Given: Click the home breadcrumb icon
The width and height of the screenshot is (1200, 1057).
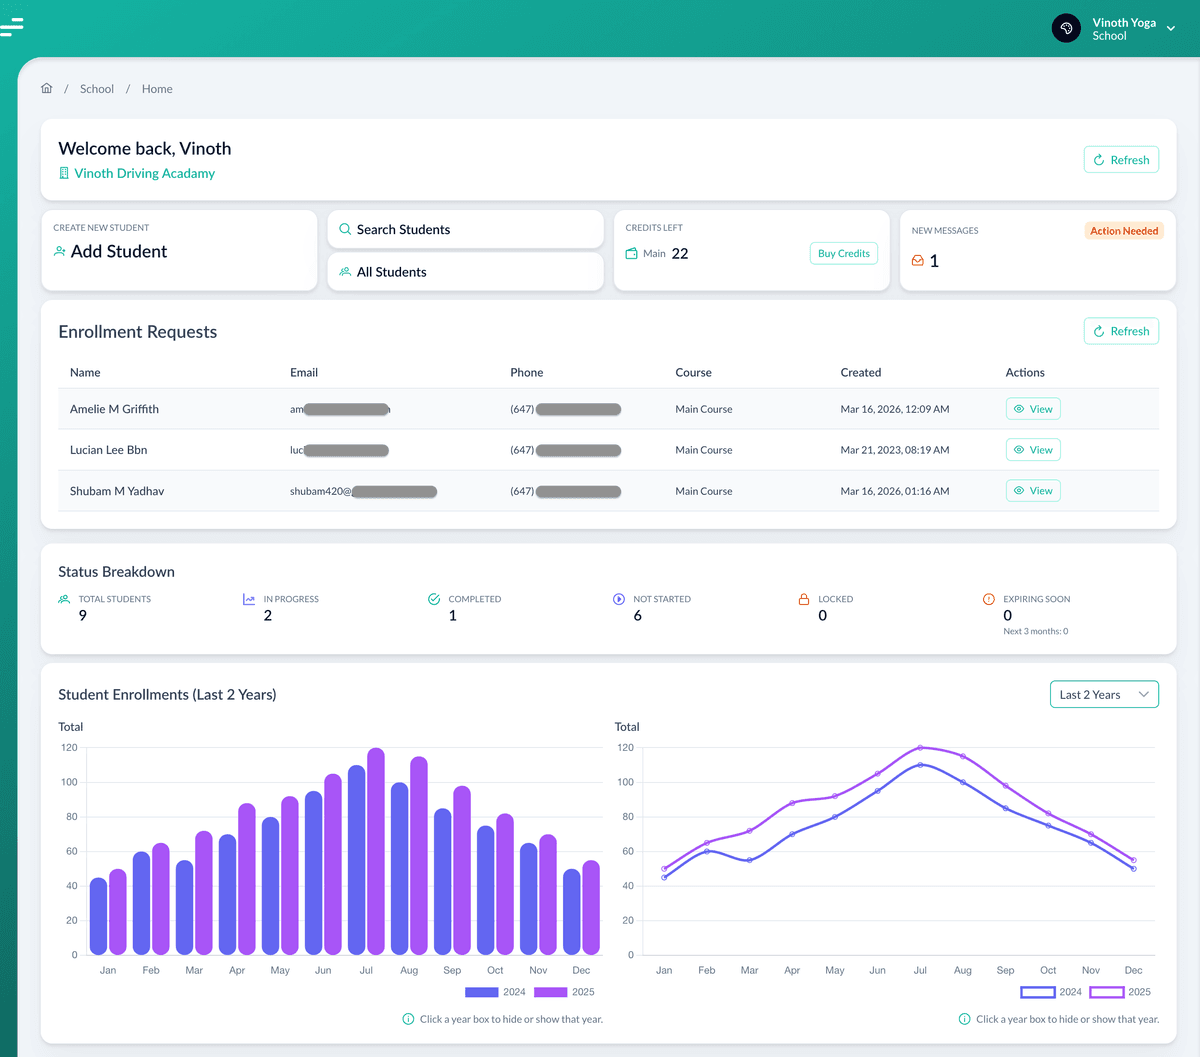Looking at the screenshot, I should (46, 88).
